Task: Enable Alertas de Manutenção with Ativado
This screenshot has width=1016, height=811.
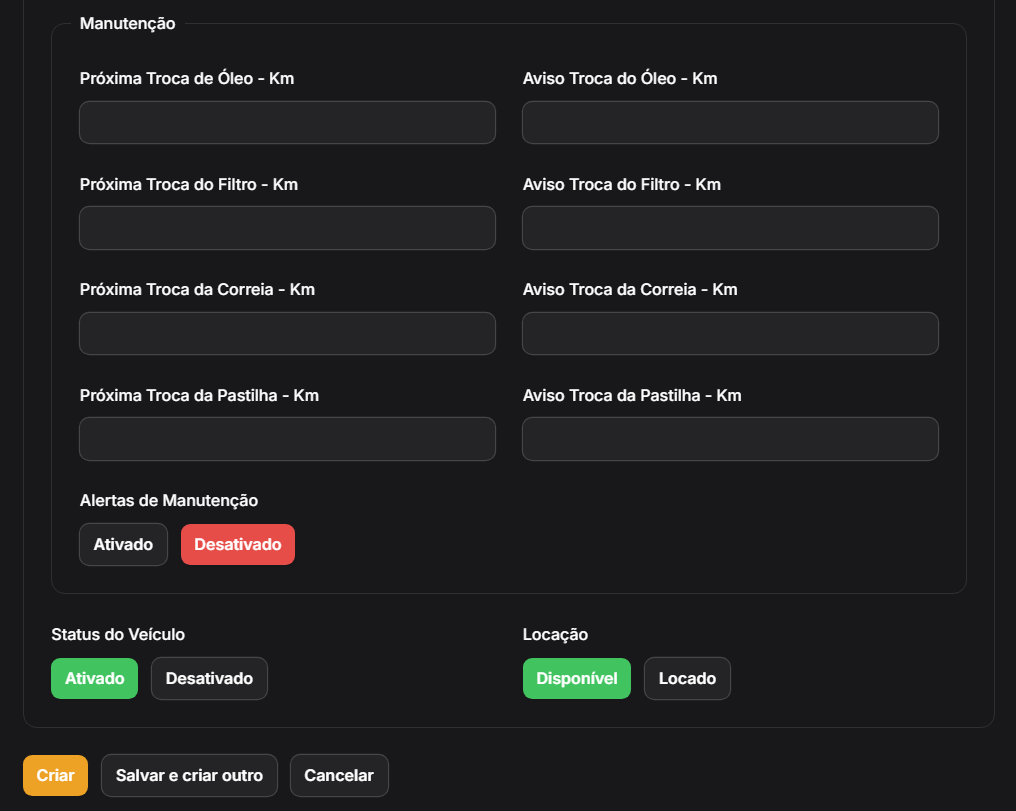Action: click(x=123, y=545)
